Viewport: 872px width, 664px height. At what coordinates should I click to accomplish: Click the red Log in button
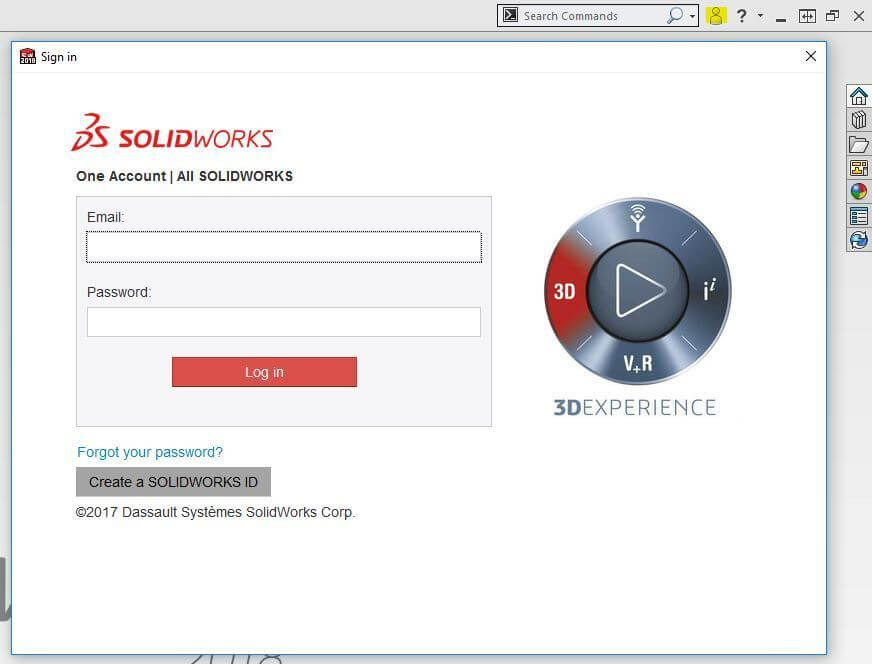click(x=264, y=372)
